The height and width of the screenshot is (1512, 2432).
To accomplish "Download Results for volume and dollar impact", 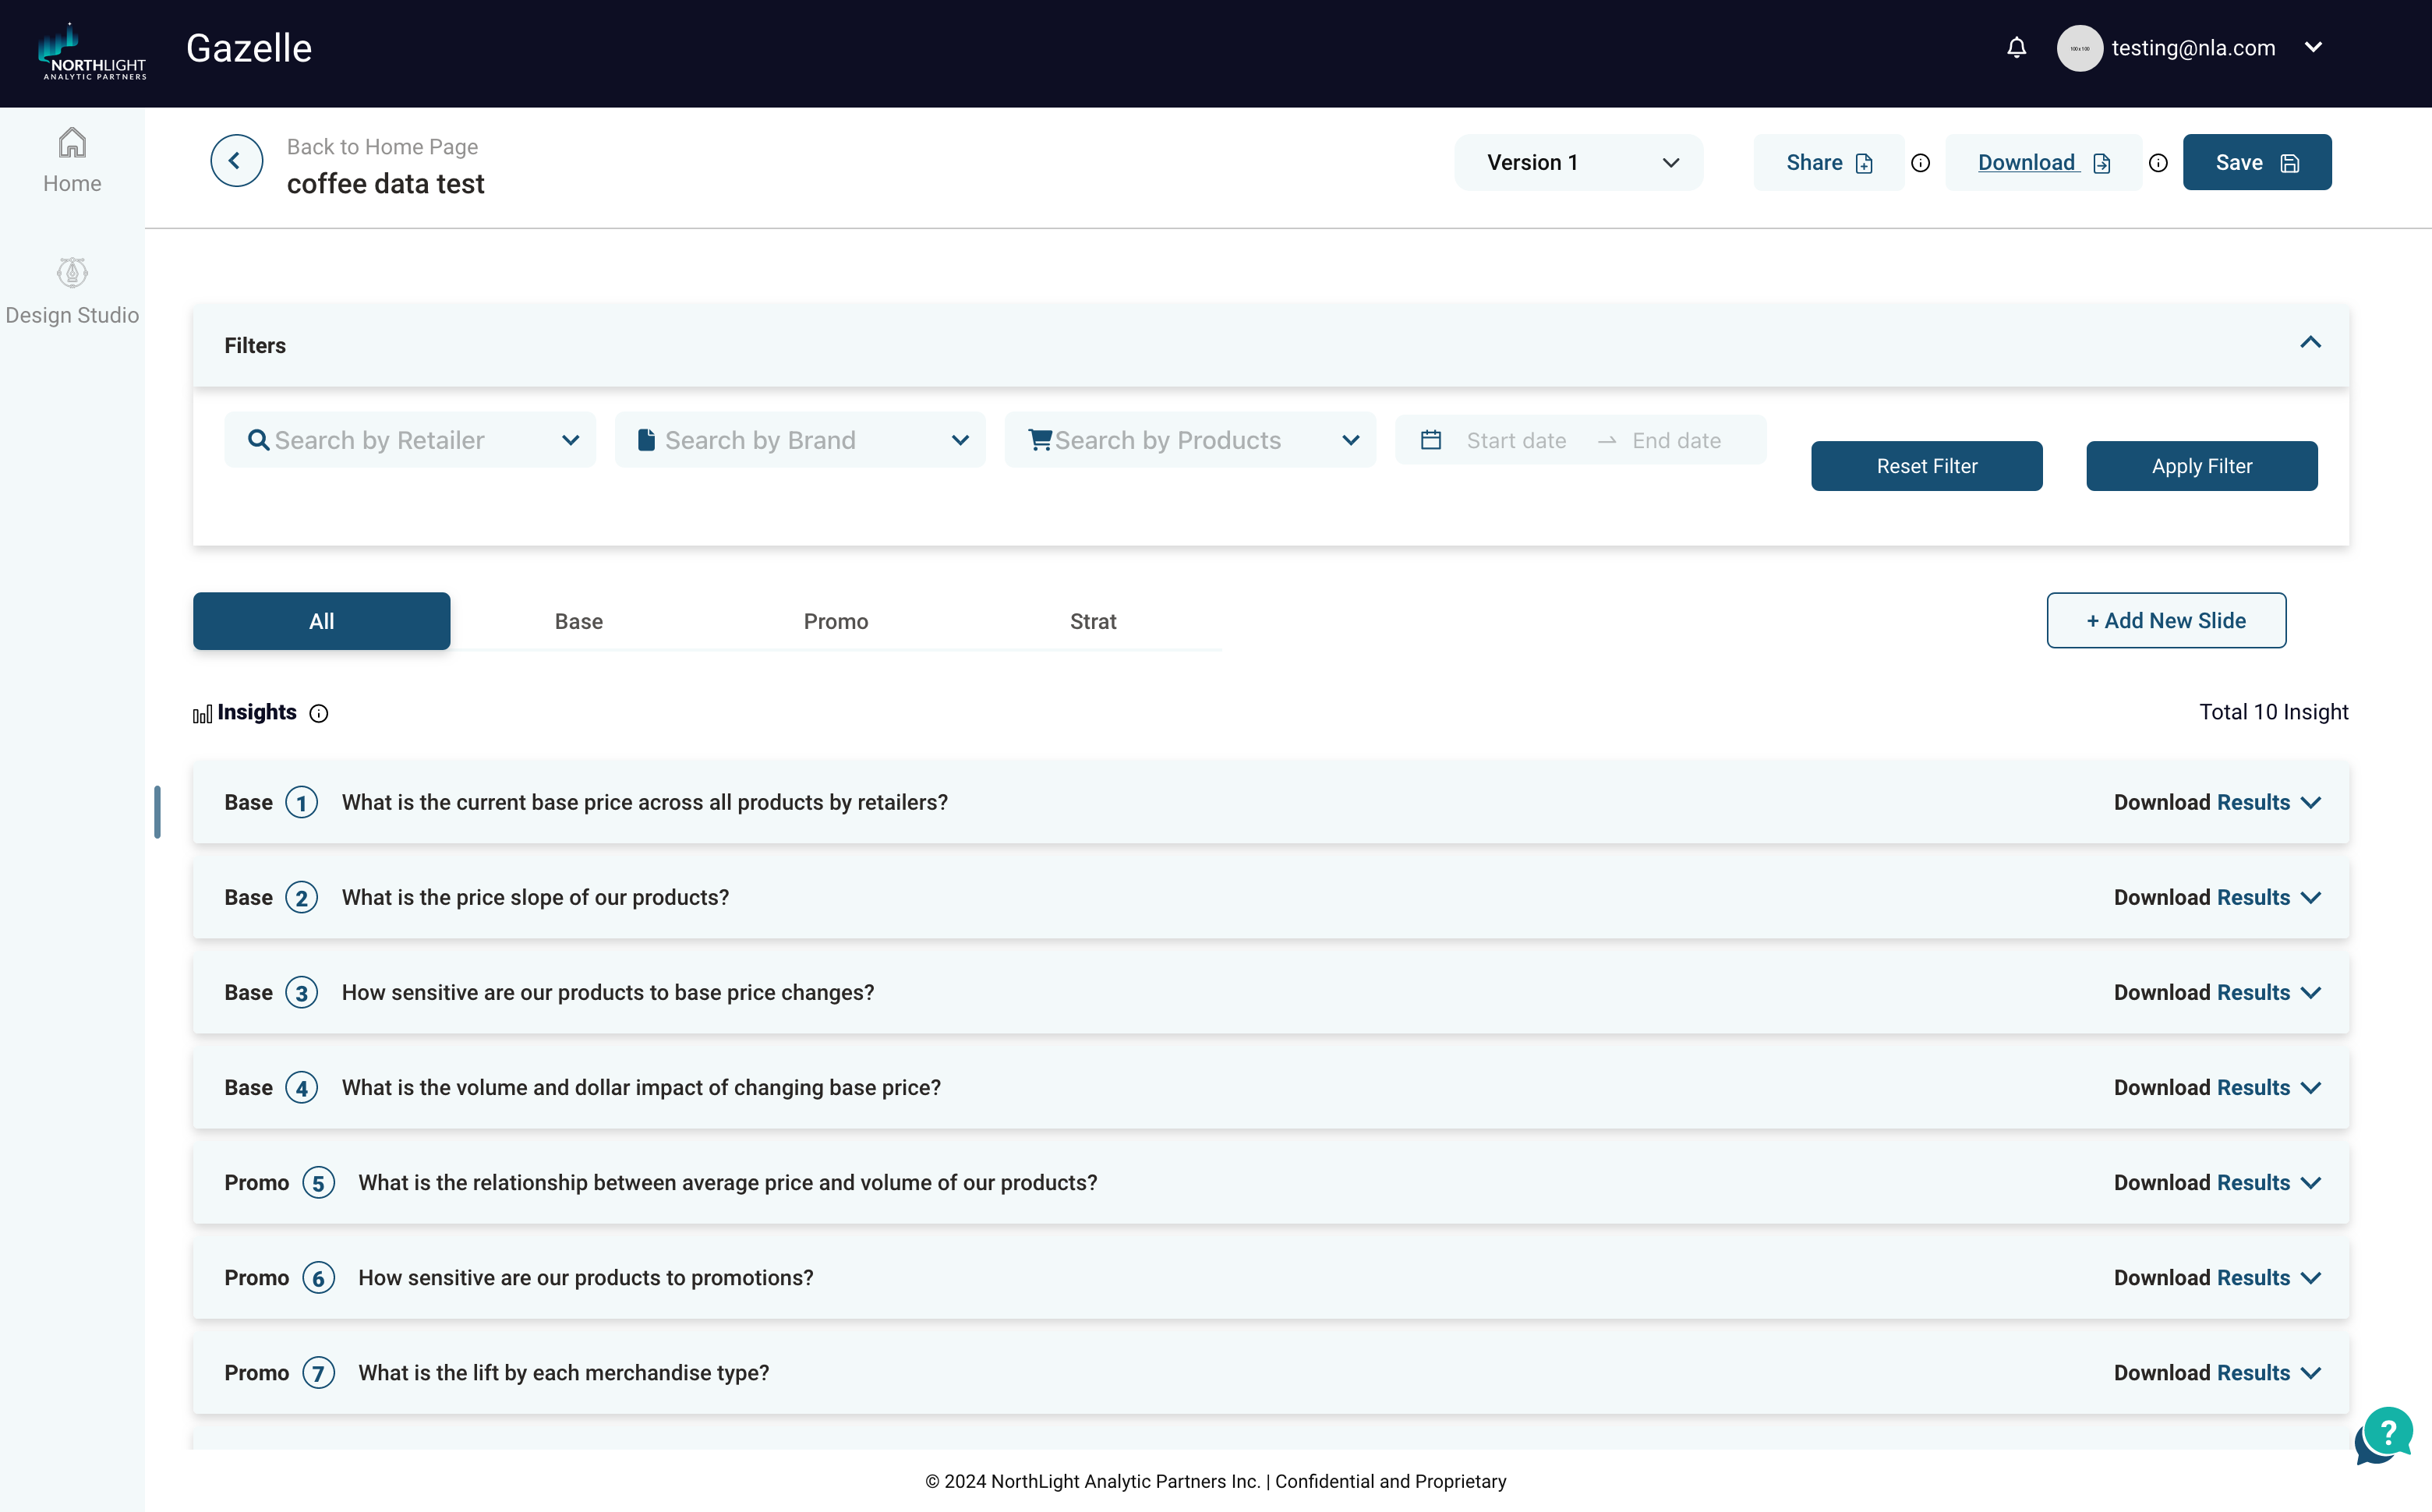I will (x=2201, y=1087).
